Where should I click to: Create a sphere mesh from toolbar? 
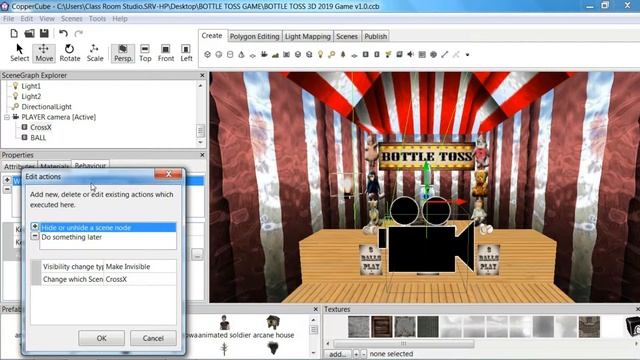tap(219, 54)
